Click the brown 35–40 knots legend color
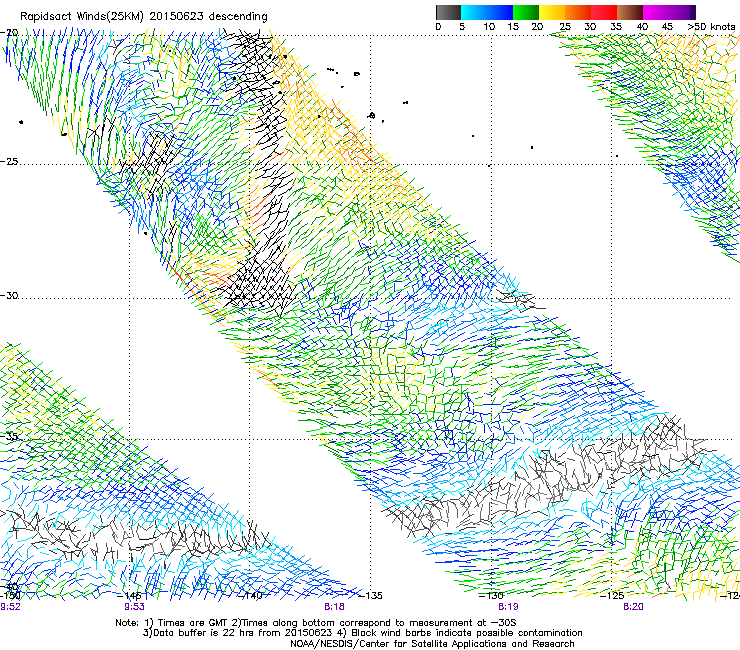740x650 pixels. (630, 12)
